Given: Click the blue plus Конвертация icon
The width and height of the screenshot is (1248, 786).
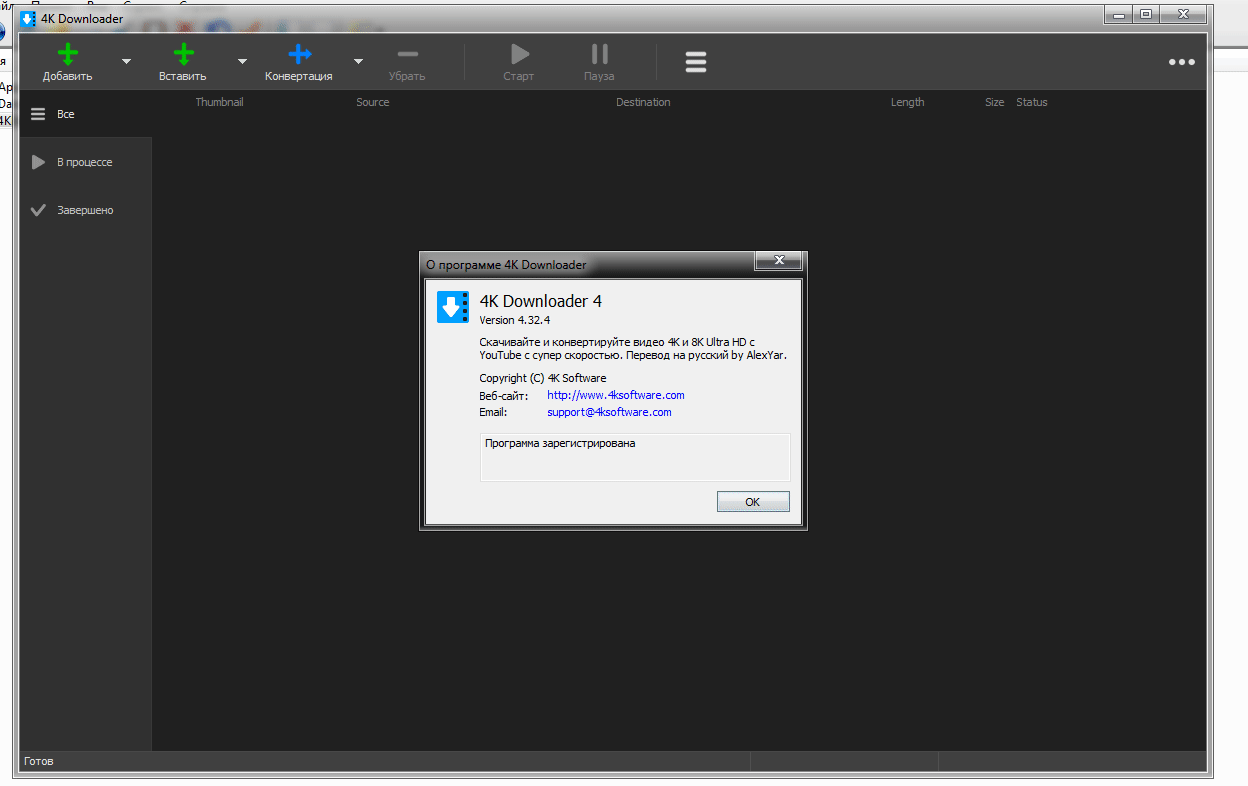Looking at the screenshot, I should (299, 54).
